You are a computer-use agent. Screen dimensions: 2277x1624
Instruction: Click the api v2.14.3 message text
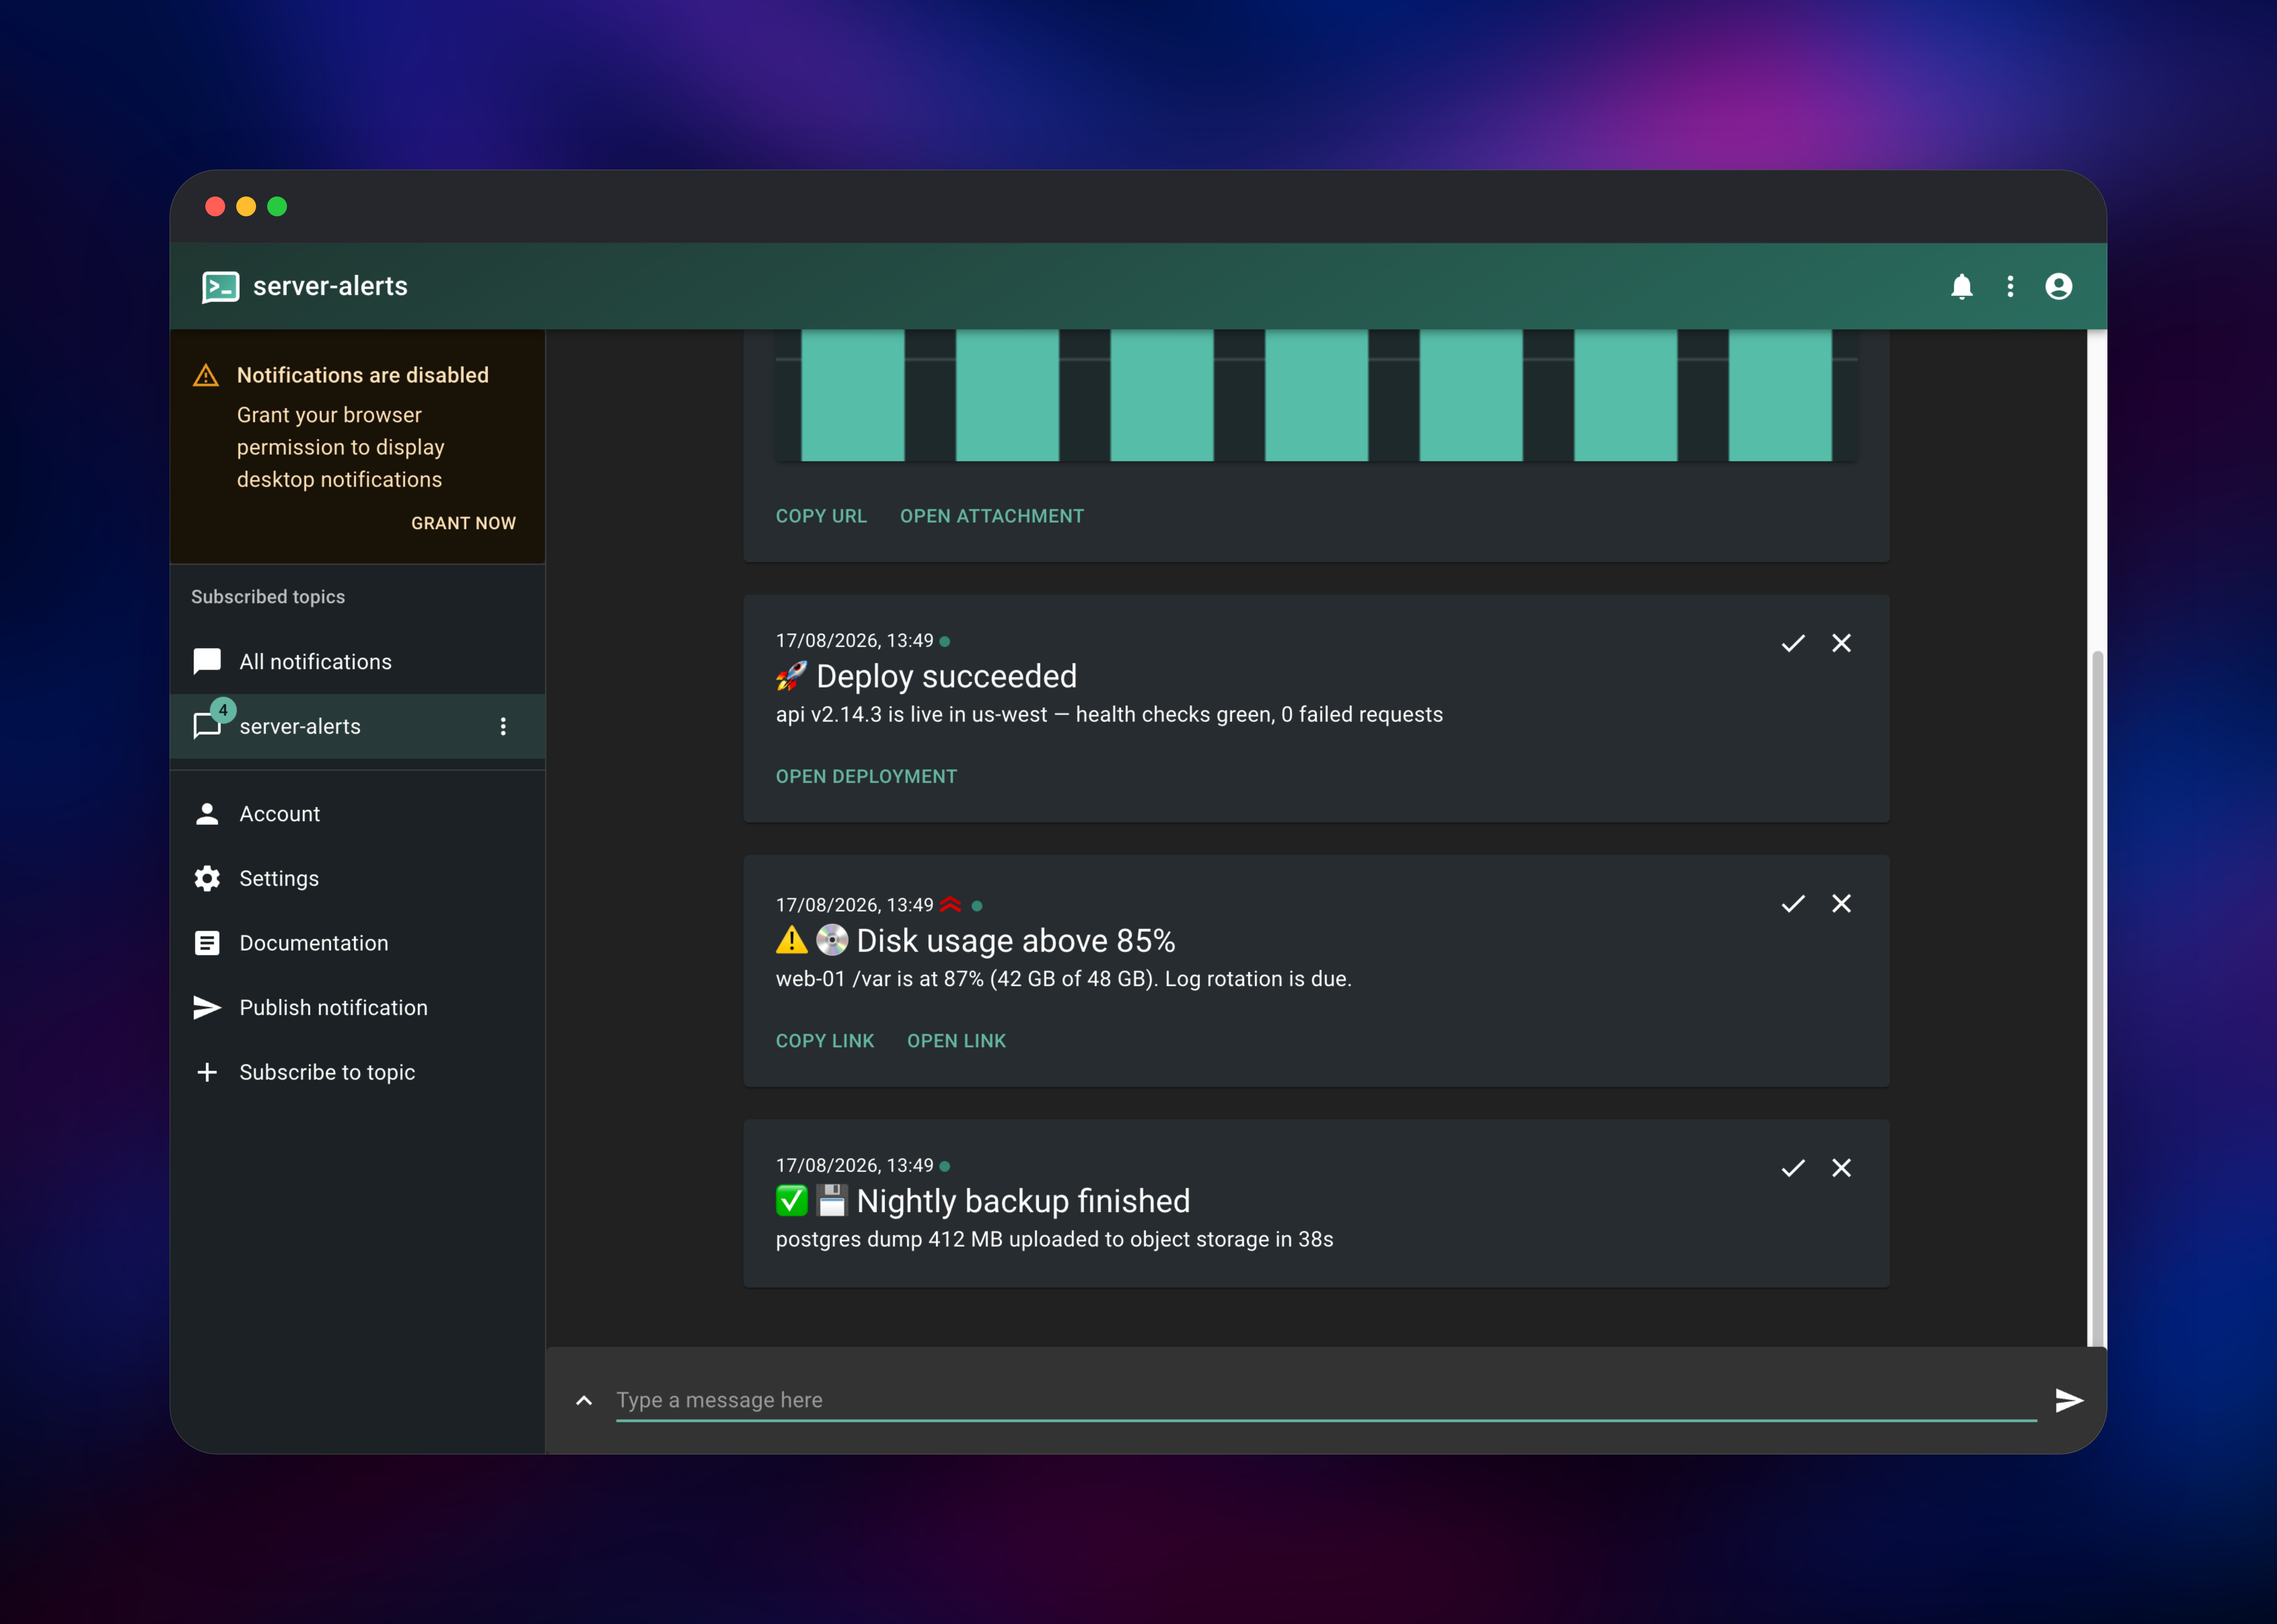coord(1109,715)
